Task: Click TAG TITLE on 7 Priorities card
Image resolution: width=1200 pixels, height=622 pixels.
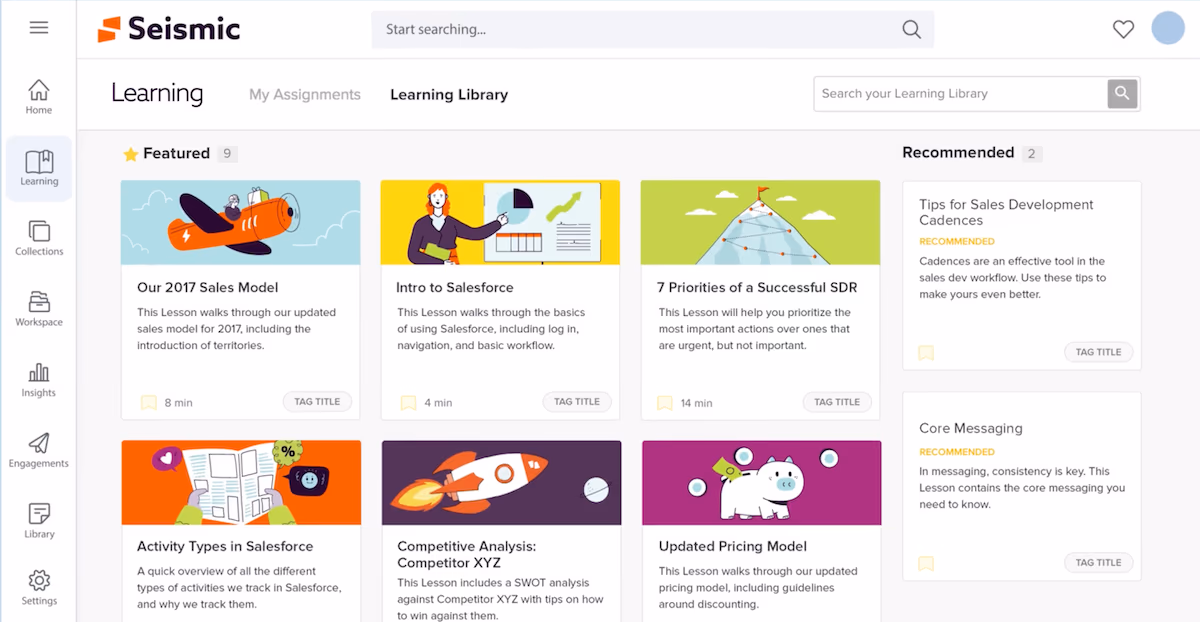Action: pyautogui.click(x=837, y=402)
